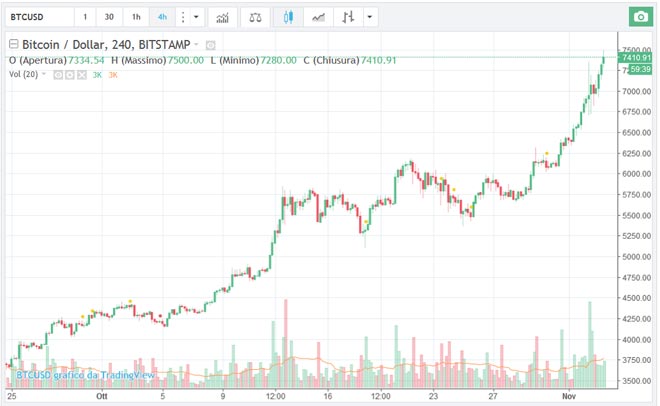Toggle the Bitcoin / Dollar series visibility eye
Image resolution: width=660 pixels, height=406 pixels.
(210, 45)
